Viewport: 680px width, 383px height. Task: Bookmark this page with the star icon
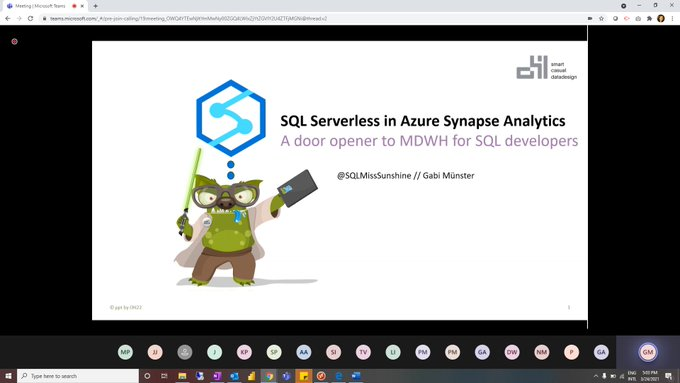(x=602, y=19)
